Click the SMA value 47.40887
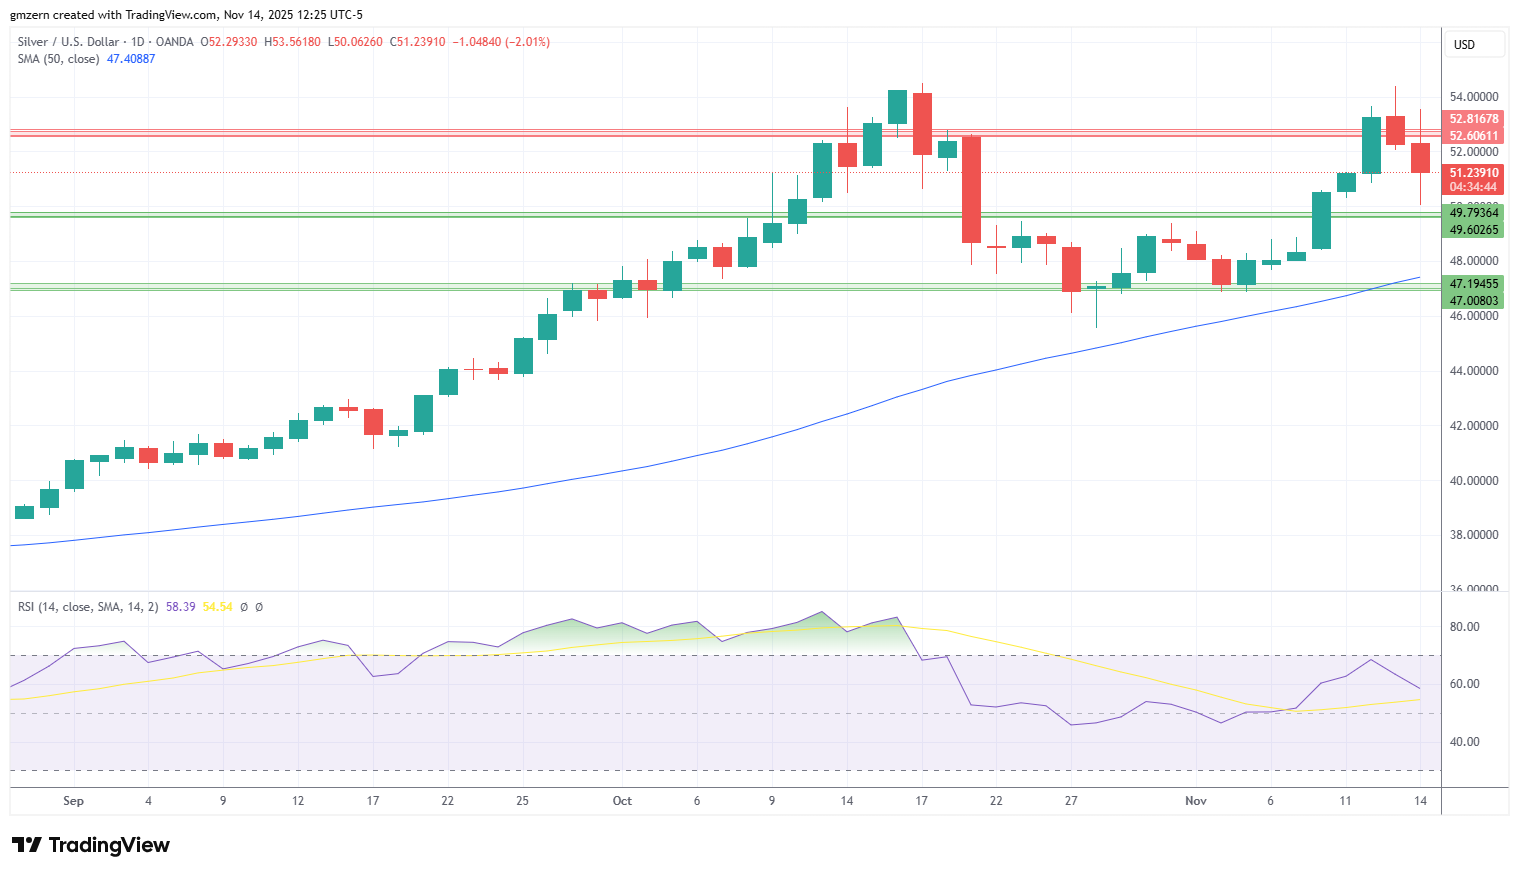Screen dimensions: 1519x875 pyautogui.click(x=131, y=59)
